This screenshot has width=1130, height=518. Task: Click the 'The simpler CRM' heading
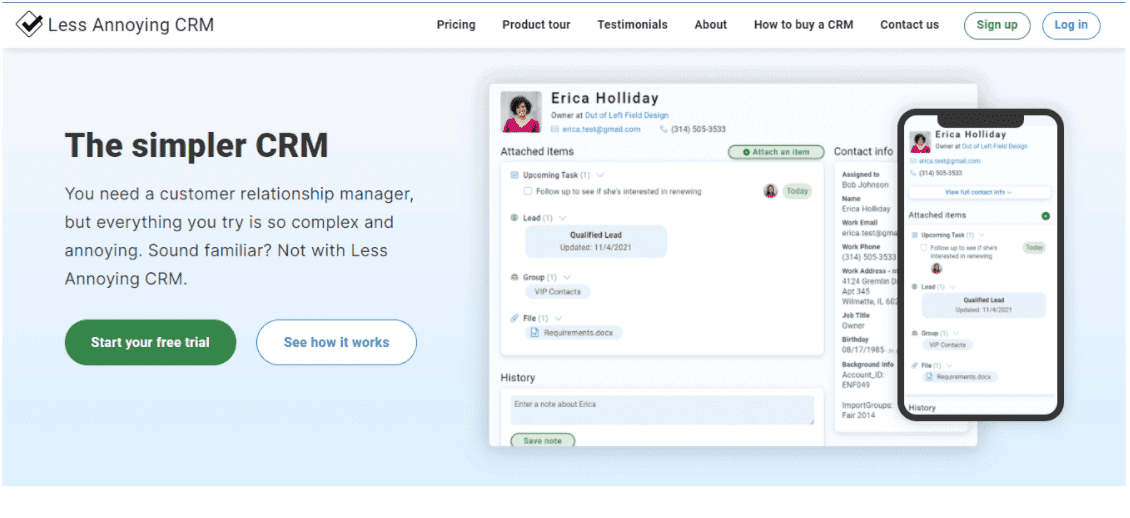197,146
